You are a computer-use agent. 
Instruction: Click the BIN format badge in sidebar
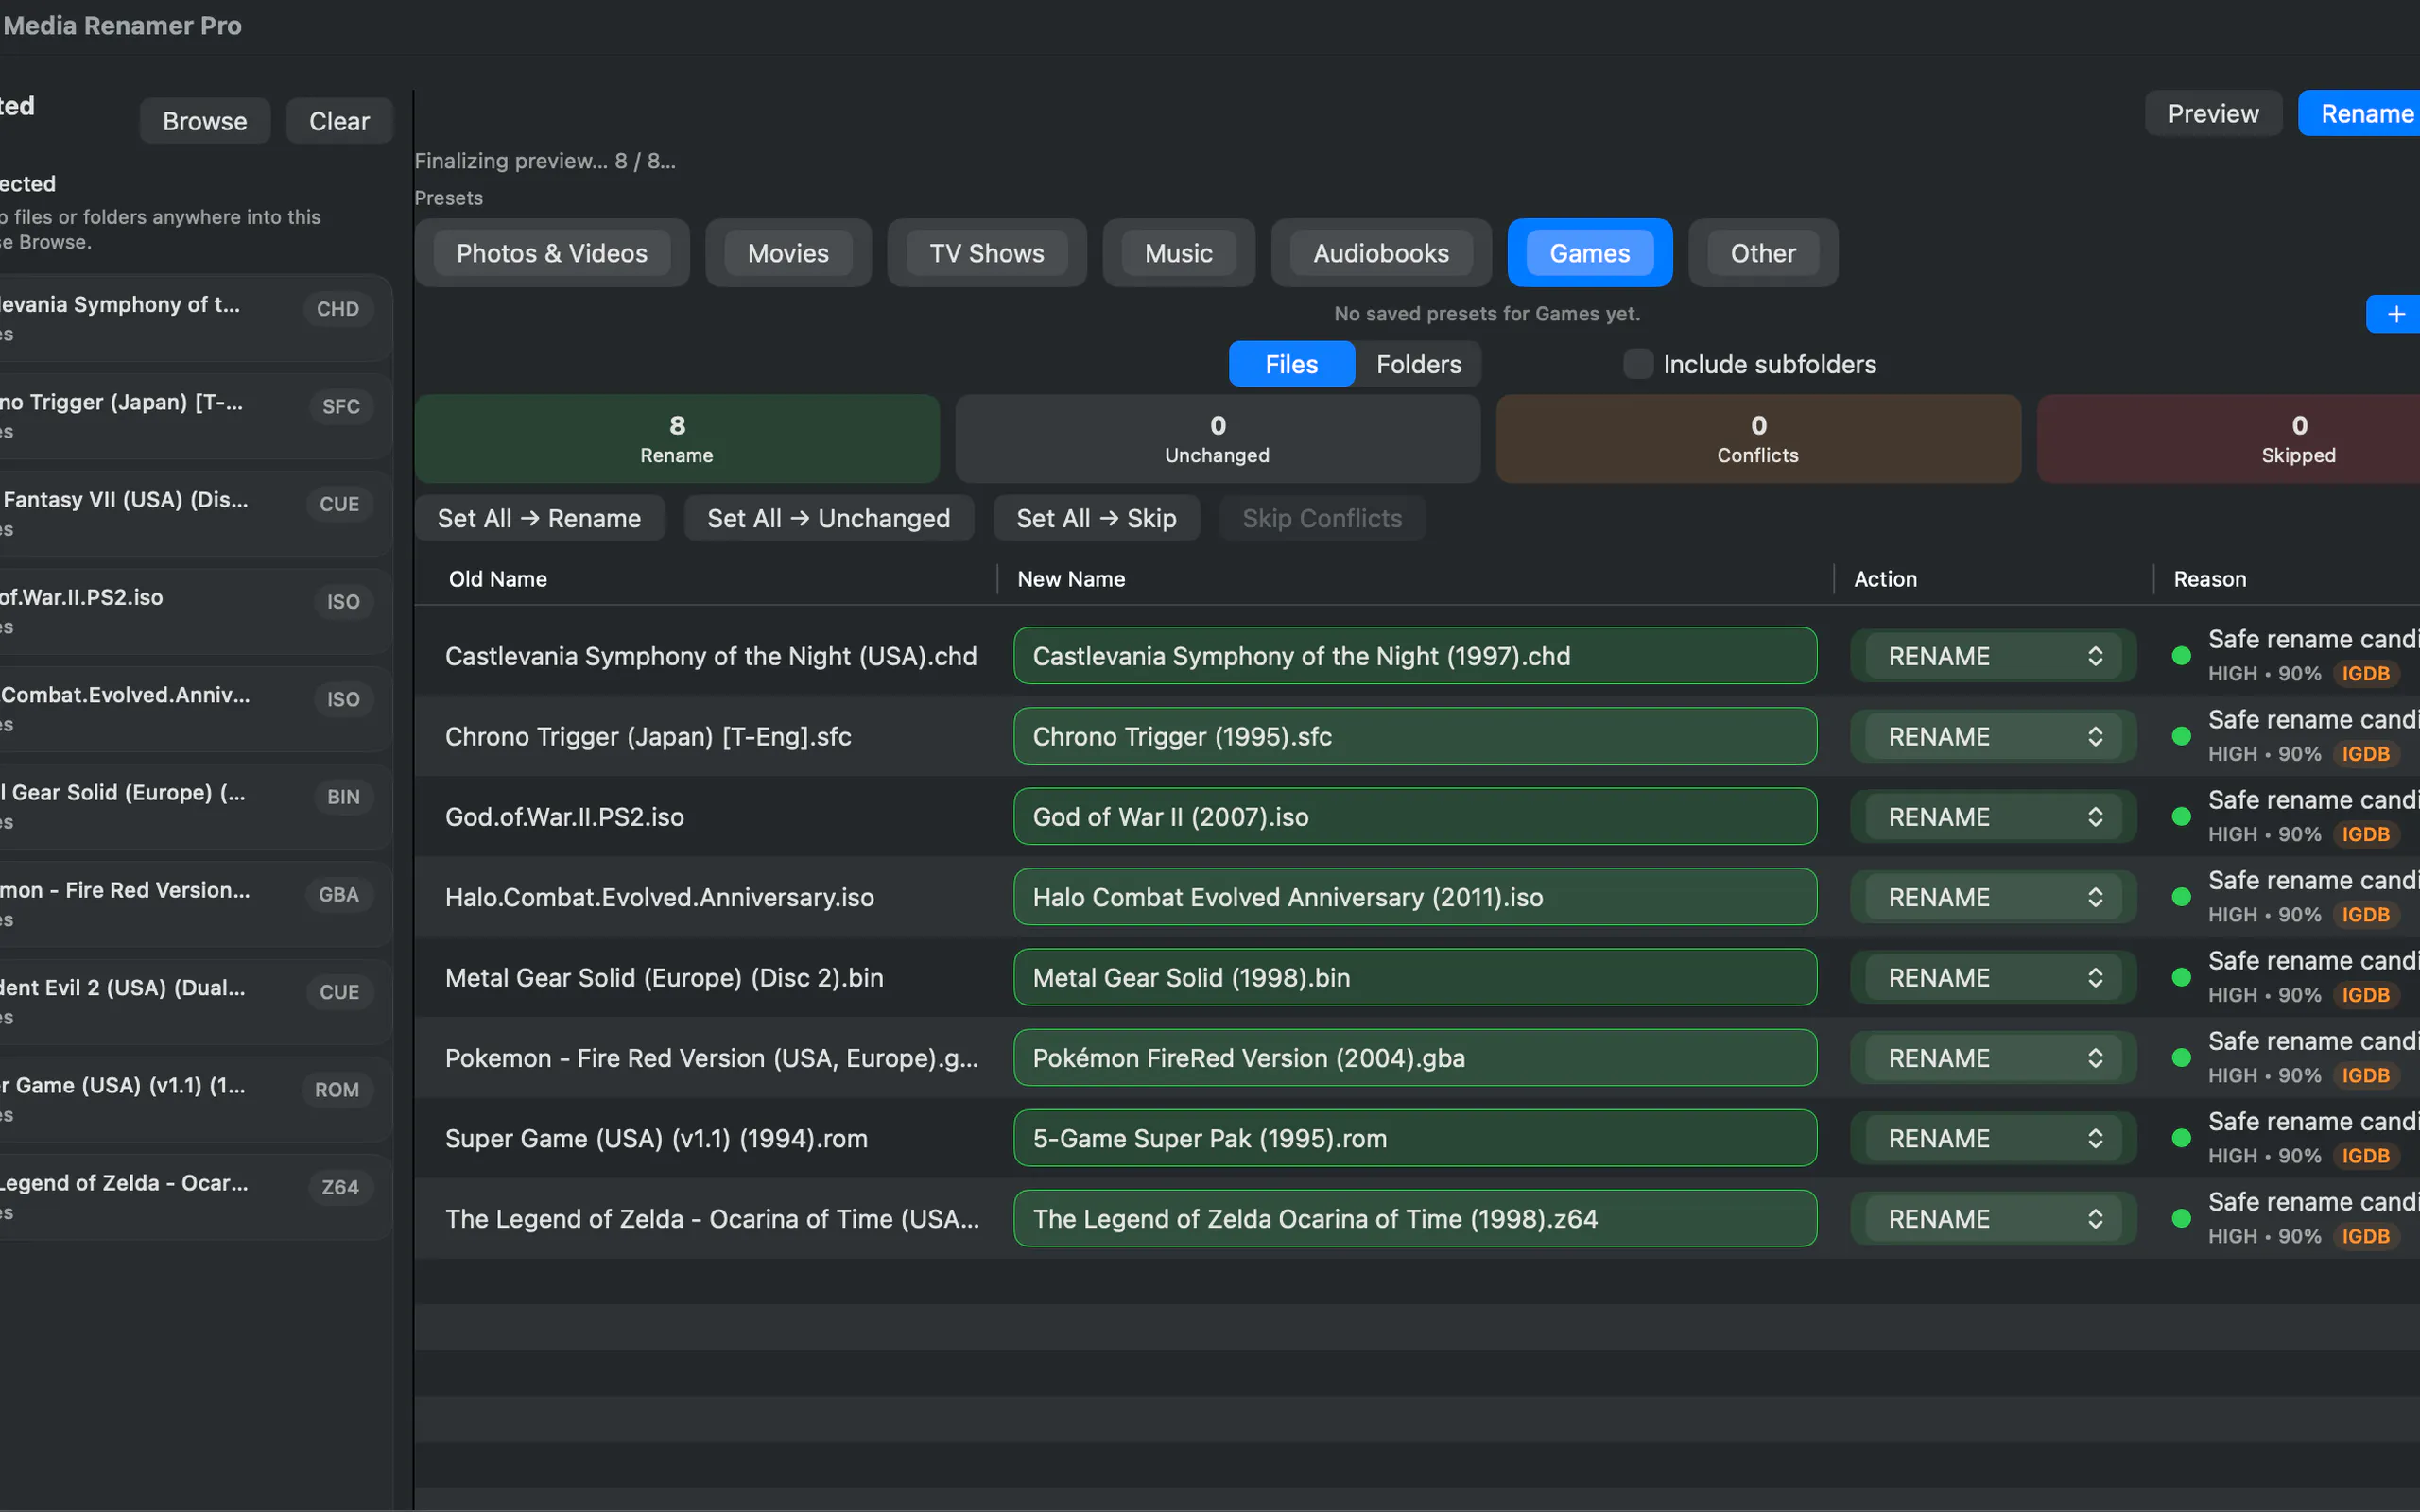343,797
